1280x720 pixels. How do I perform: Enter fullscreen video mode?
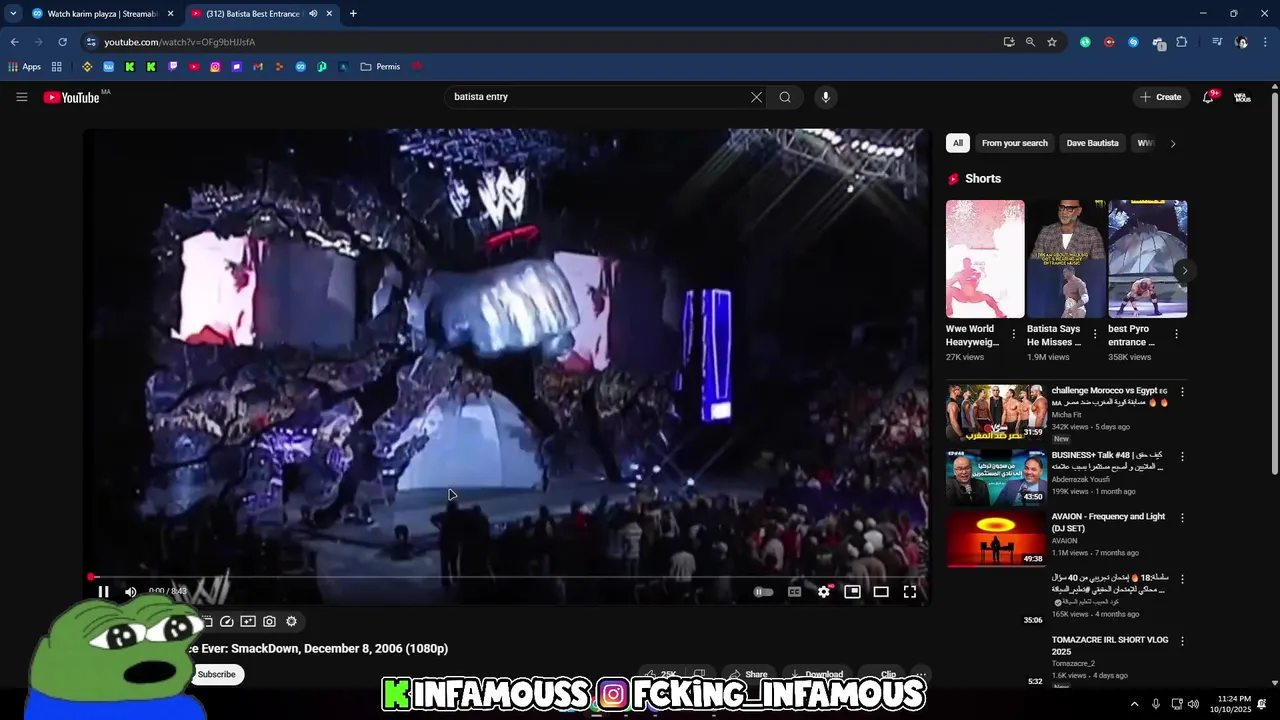coord(910,592)
